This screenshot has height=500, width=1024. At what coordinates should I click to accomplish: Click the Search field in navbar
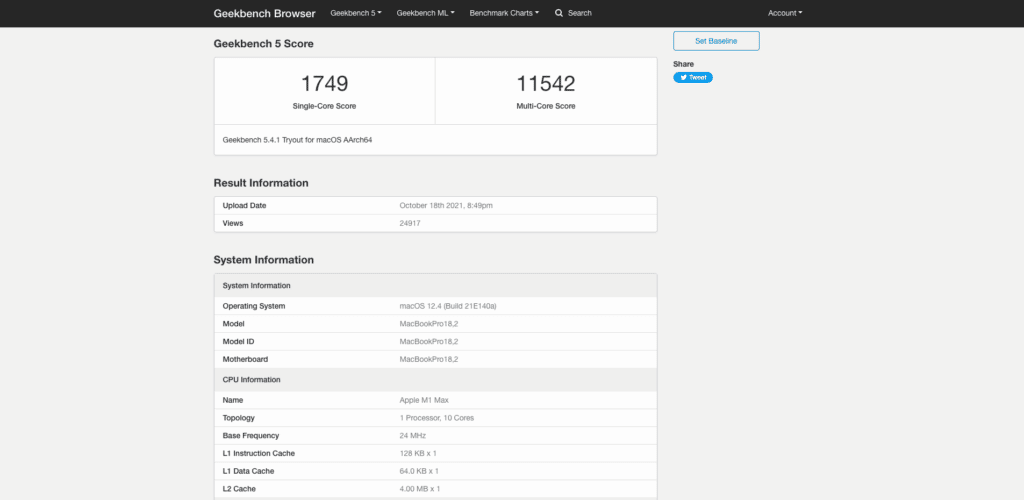coord(580,13)
